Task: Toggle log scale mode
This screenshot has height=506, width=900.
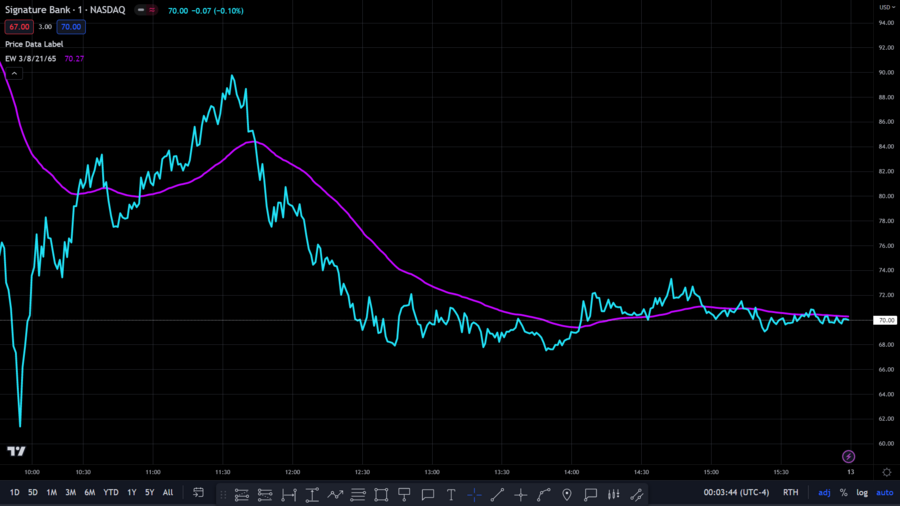Action: coord(862,493)
